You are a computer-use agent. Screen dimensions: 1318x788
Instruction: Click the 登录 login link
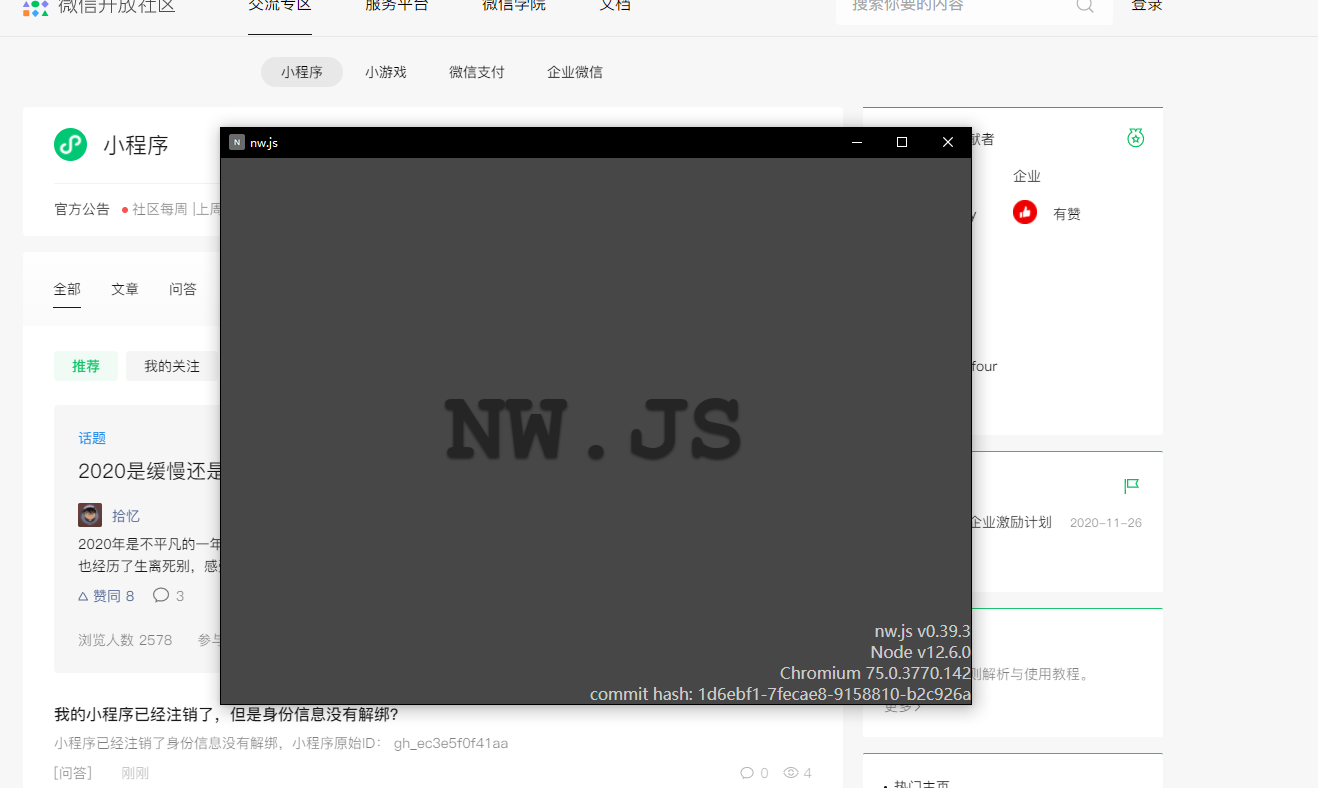pos(1147,6)
